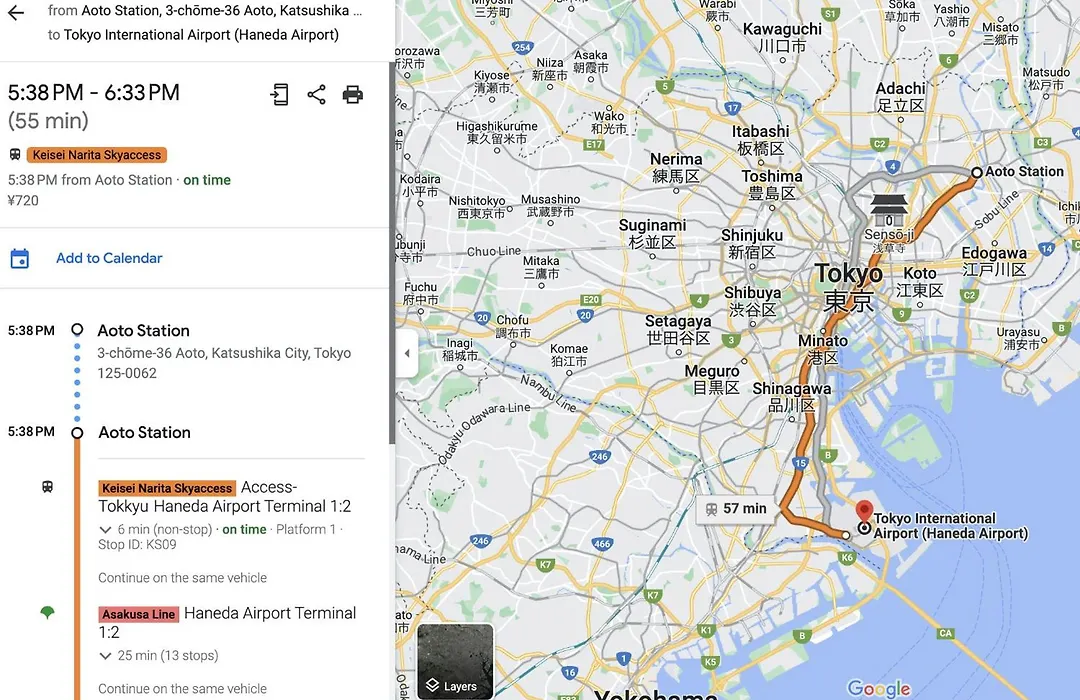Click the Urayasu label on map

tap(1019, 338)
